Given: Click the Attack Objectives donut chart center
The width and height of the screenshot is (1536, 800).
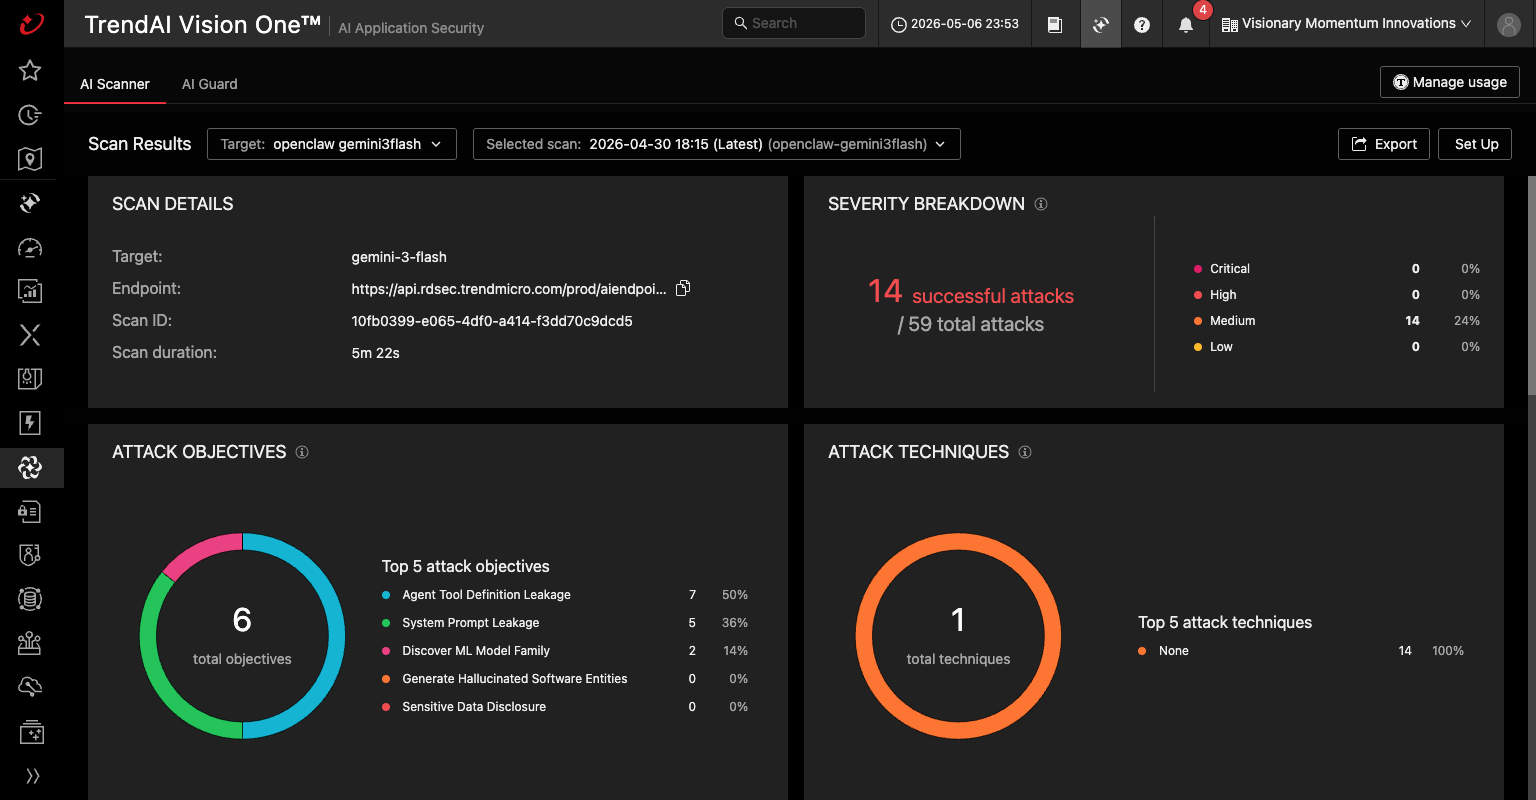Looking at the screenshot, I should click(242, 636).
